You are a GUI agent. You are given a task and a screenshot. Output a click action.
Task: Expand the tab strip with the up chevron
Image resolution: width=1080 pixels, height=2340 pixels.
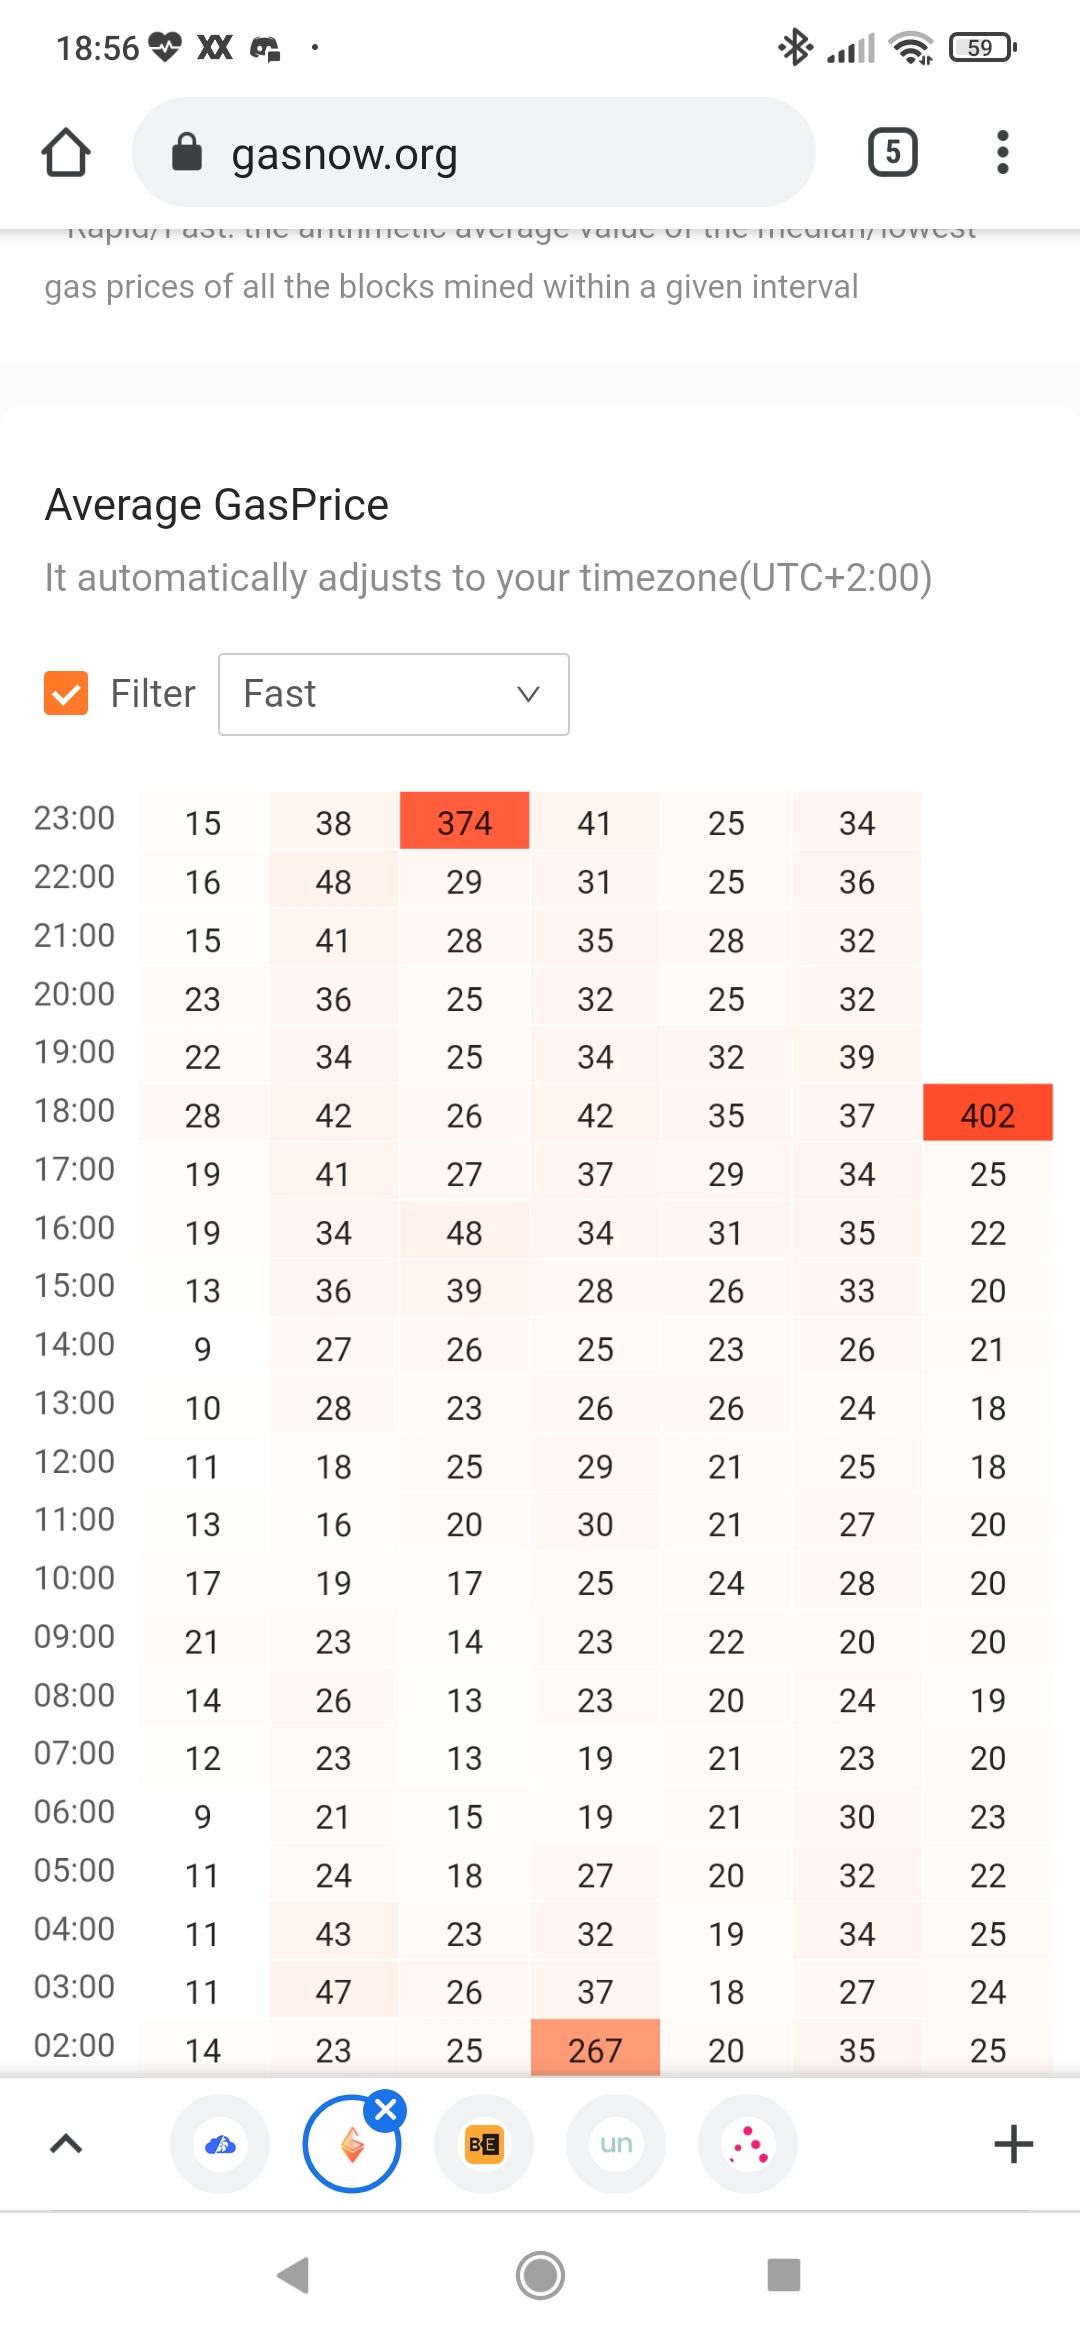[x=66, y=2143]
